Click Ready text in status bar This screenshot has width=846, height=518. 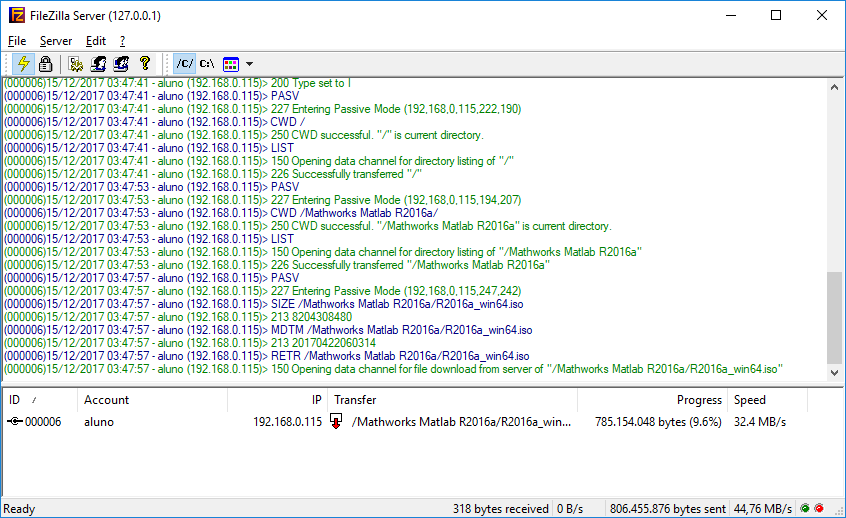(19, 509)
